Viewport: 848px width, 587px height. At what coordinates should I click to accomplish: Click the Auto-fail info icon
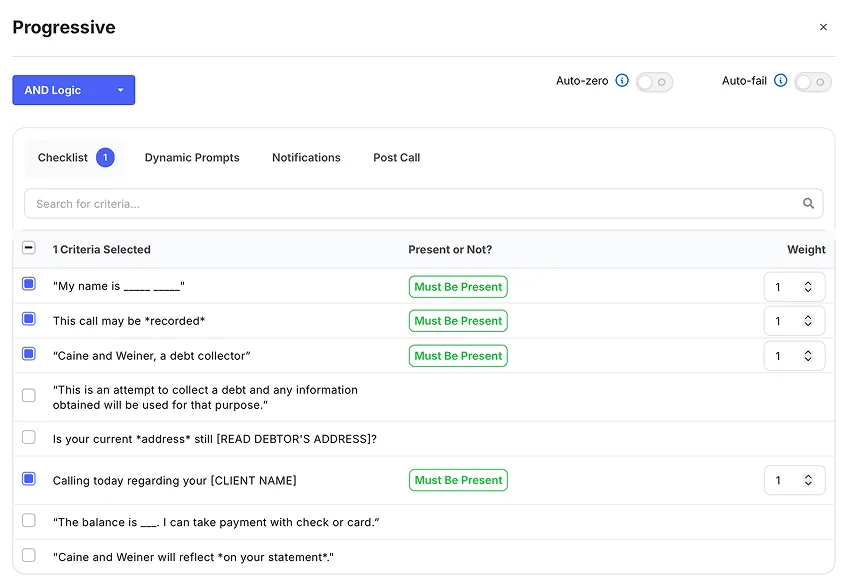(x=782, y=81)
